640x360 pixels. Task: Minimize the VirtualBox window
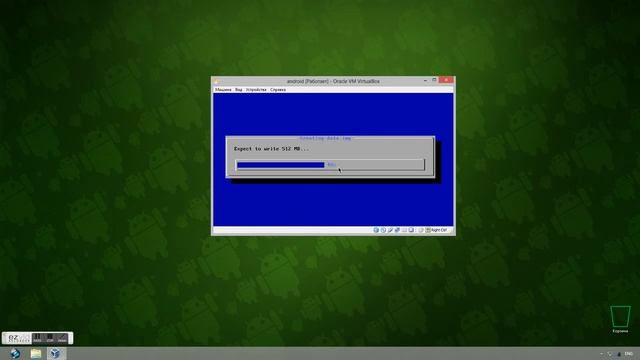coord(425,80)
